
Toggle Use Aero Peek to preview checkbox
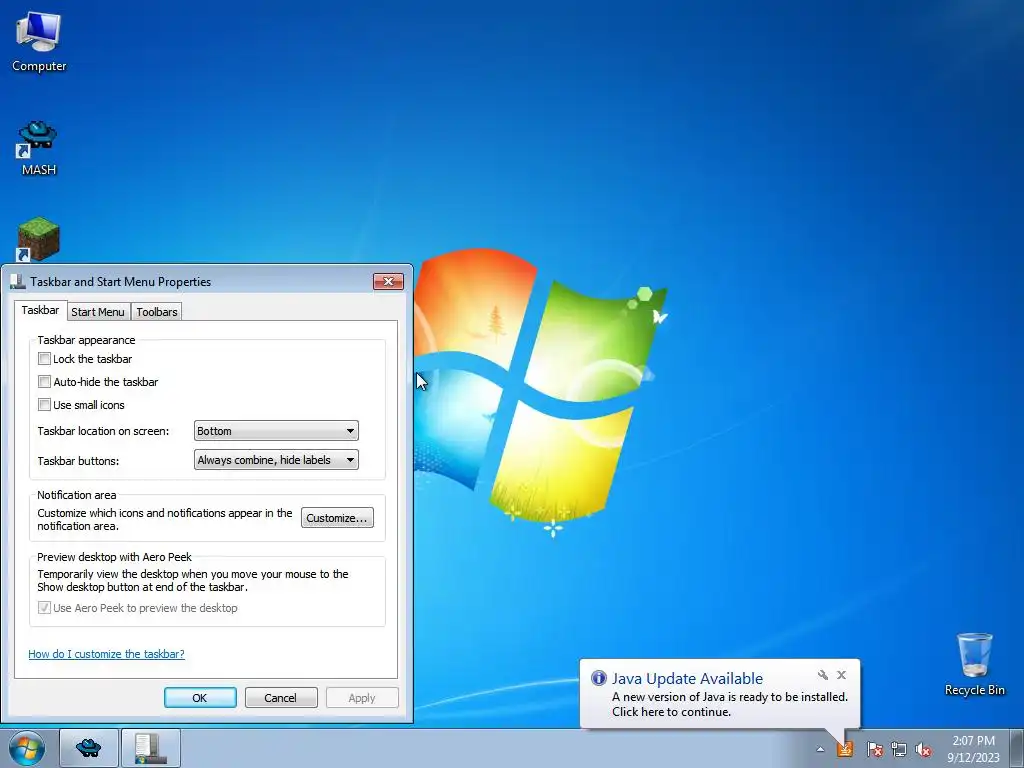click(44, 607)
